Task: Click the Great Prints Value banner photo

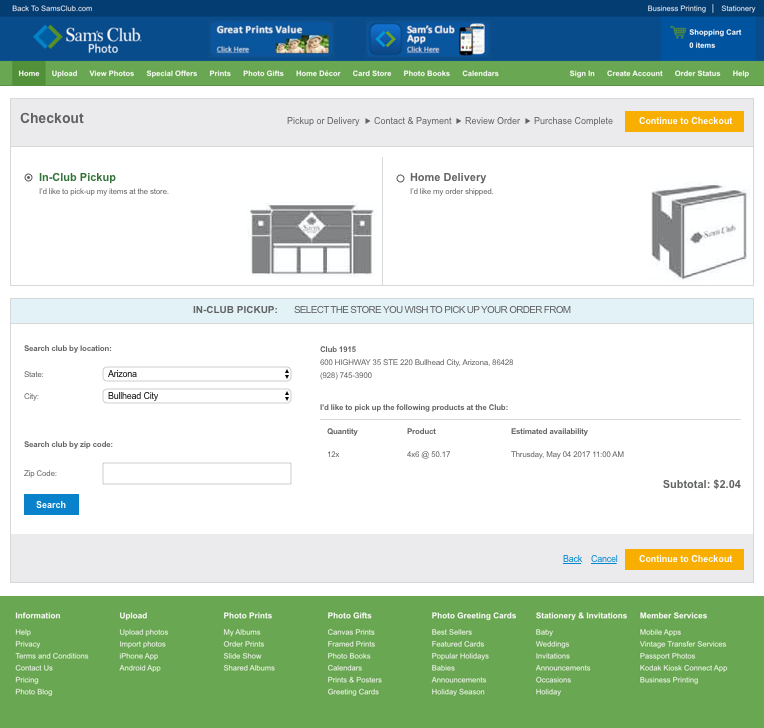Action: click(x=302, y=45)
